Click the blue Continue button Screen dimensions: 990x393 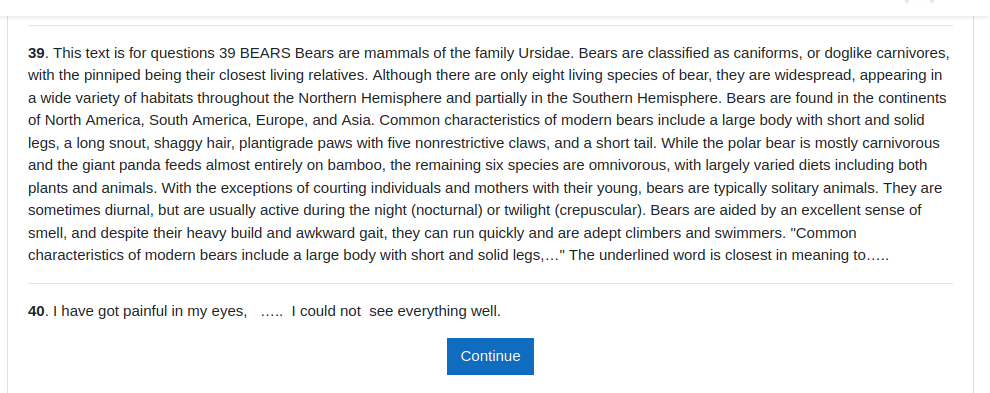point(490,356)
